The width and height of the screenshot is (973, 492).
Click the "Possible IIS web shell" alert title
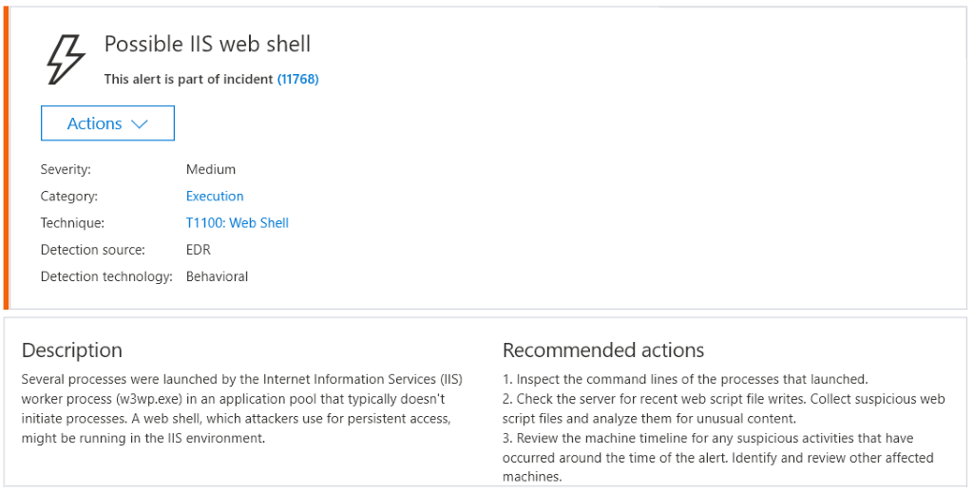pos(207,44)
